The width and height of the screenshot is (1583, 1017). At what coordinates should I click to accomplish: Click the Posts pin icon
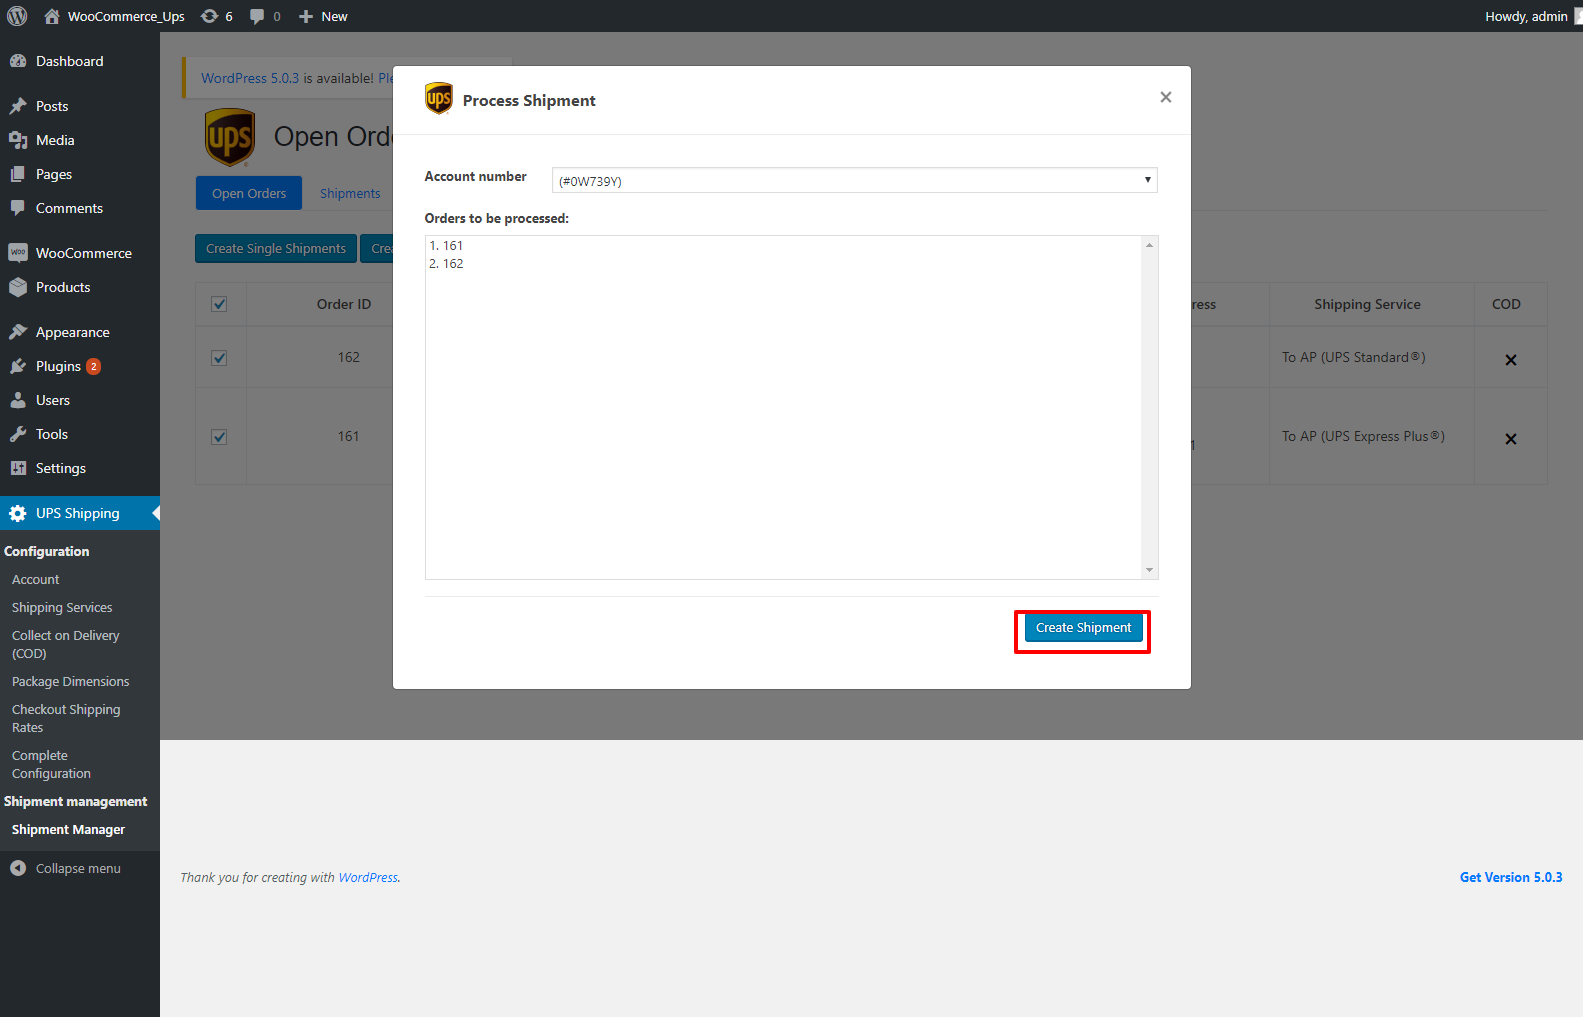point(18,106)
